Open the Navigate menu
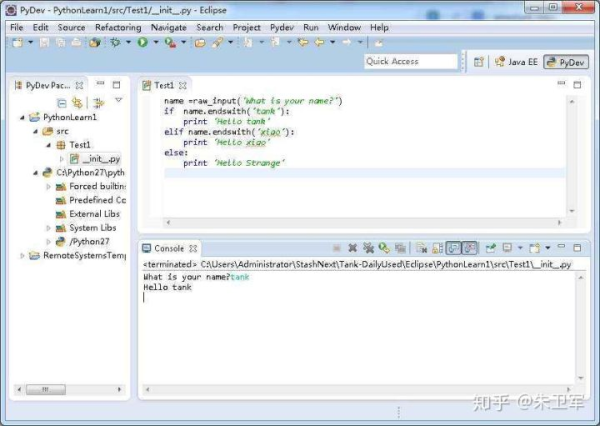 click(x=168, y=28)
